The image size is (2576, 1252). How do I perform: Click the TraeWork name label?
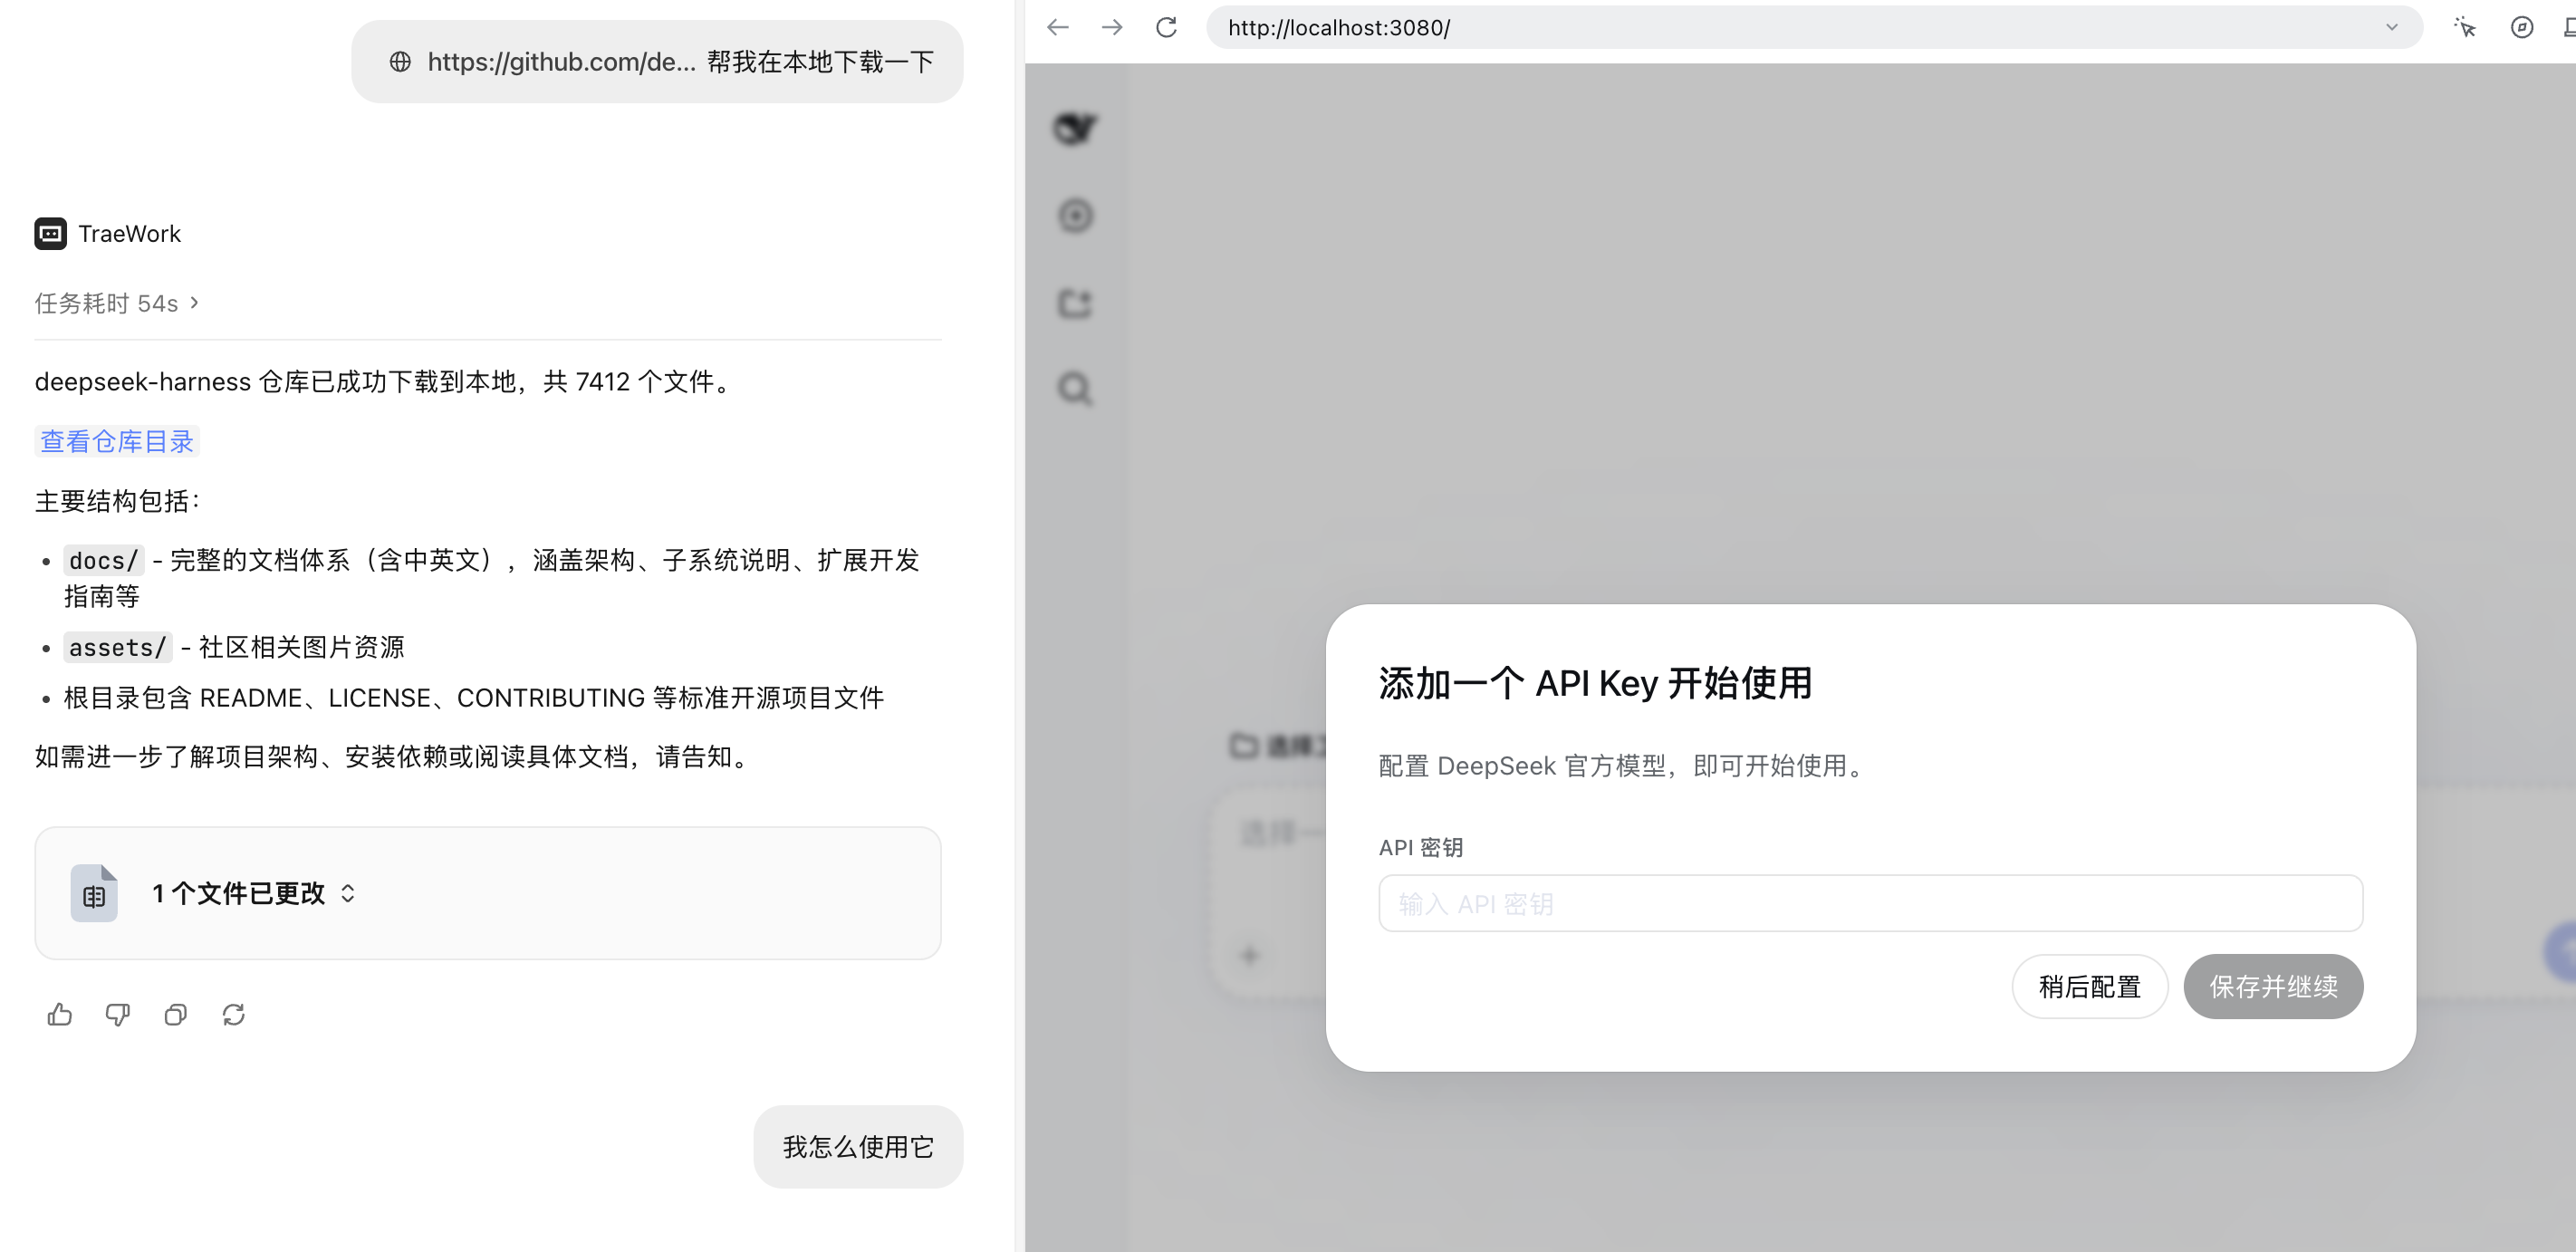point(130,233)
